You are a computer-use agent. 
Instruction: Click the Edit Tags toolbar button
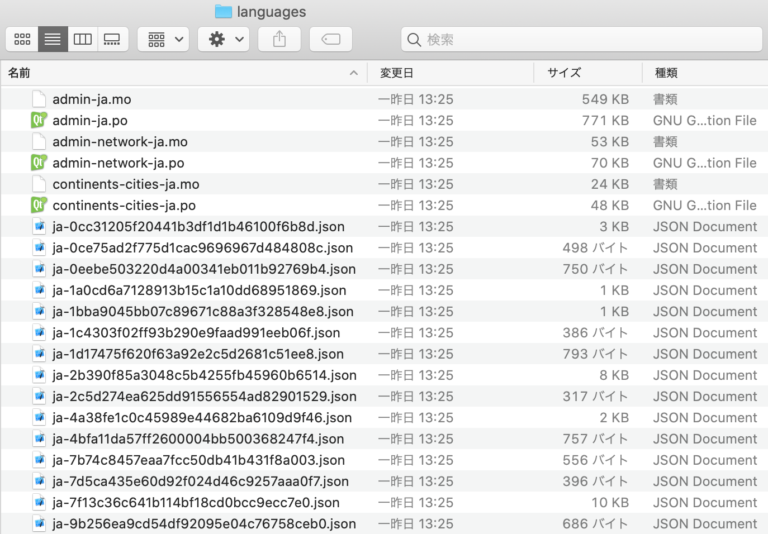[331, 39]
